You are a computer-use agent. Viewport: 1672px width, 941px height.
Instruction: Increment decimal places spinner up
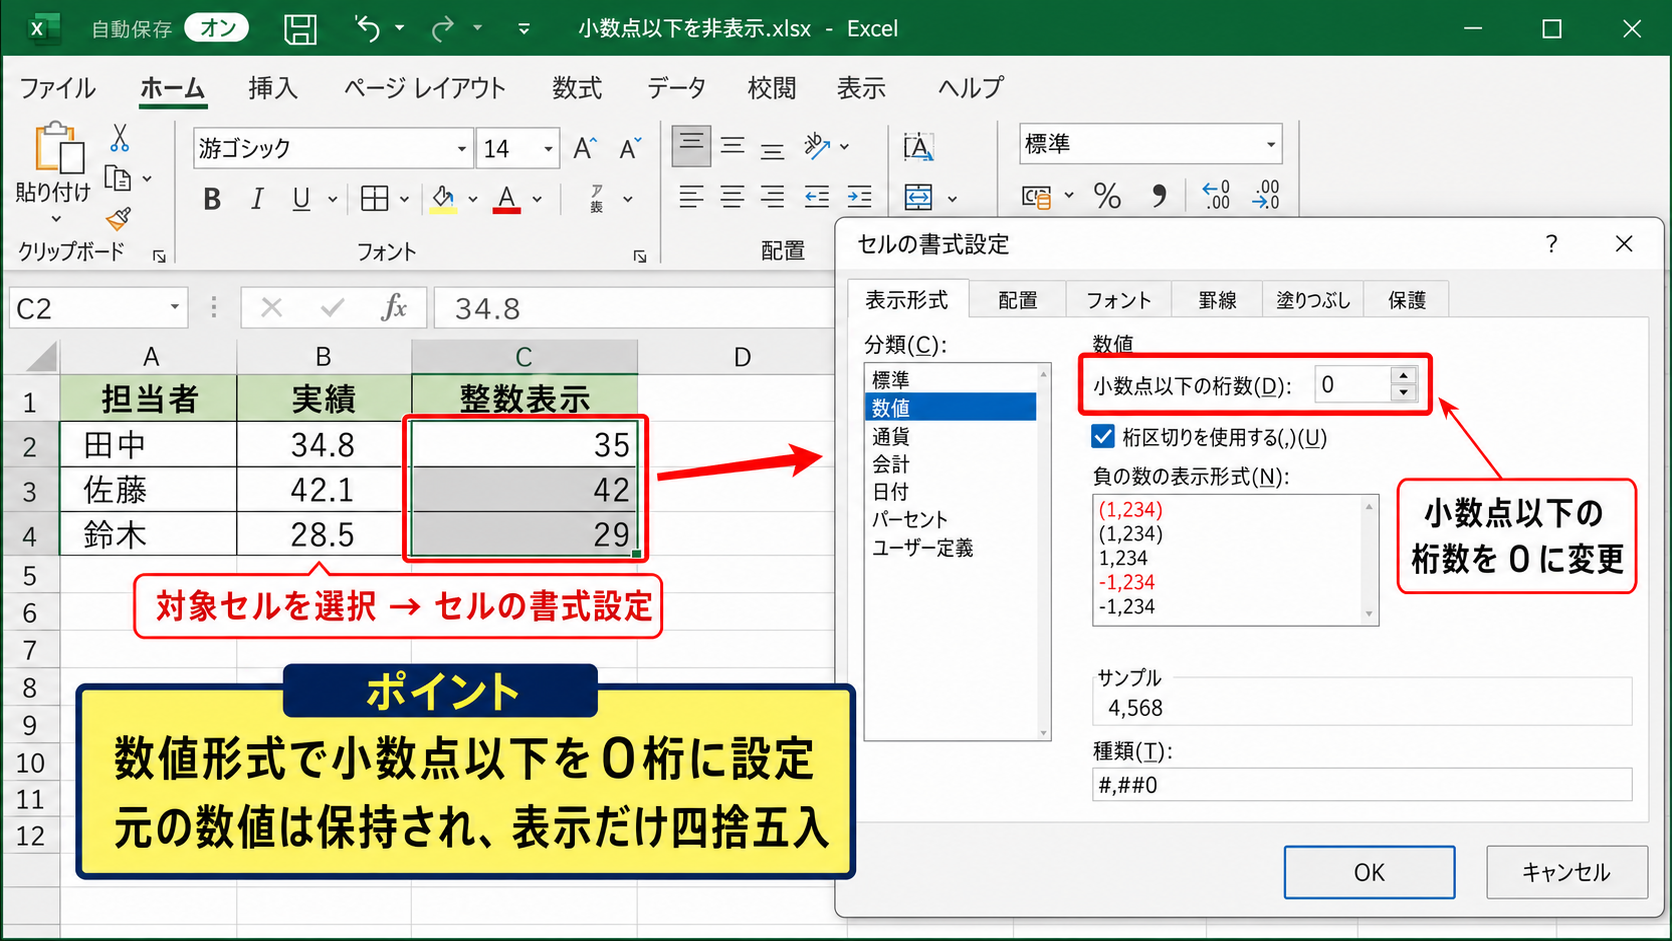1404,376
